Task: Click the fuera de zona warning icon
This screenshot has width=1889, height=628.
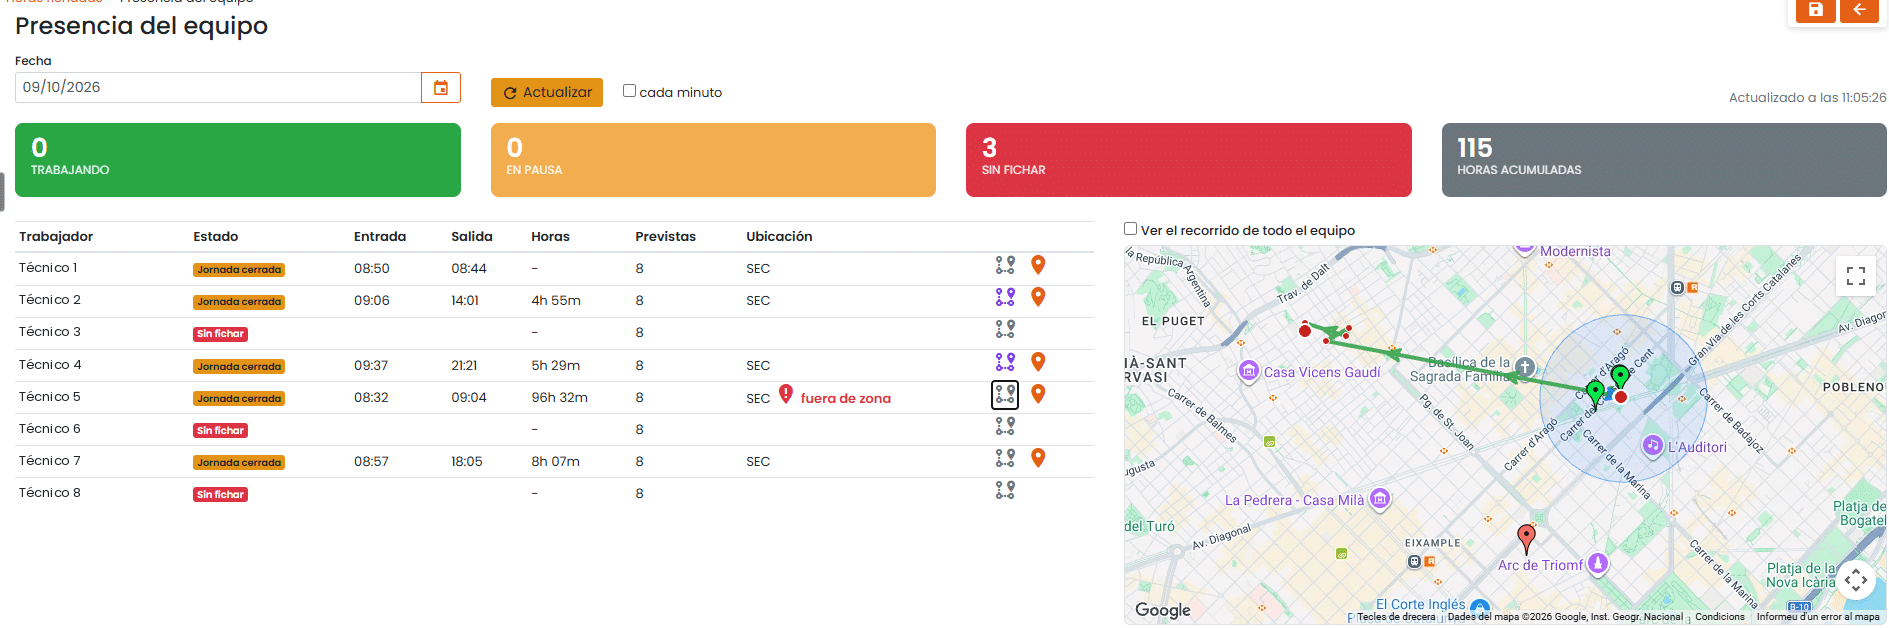Action: 786,394
